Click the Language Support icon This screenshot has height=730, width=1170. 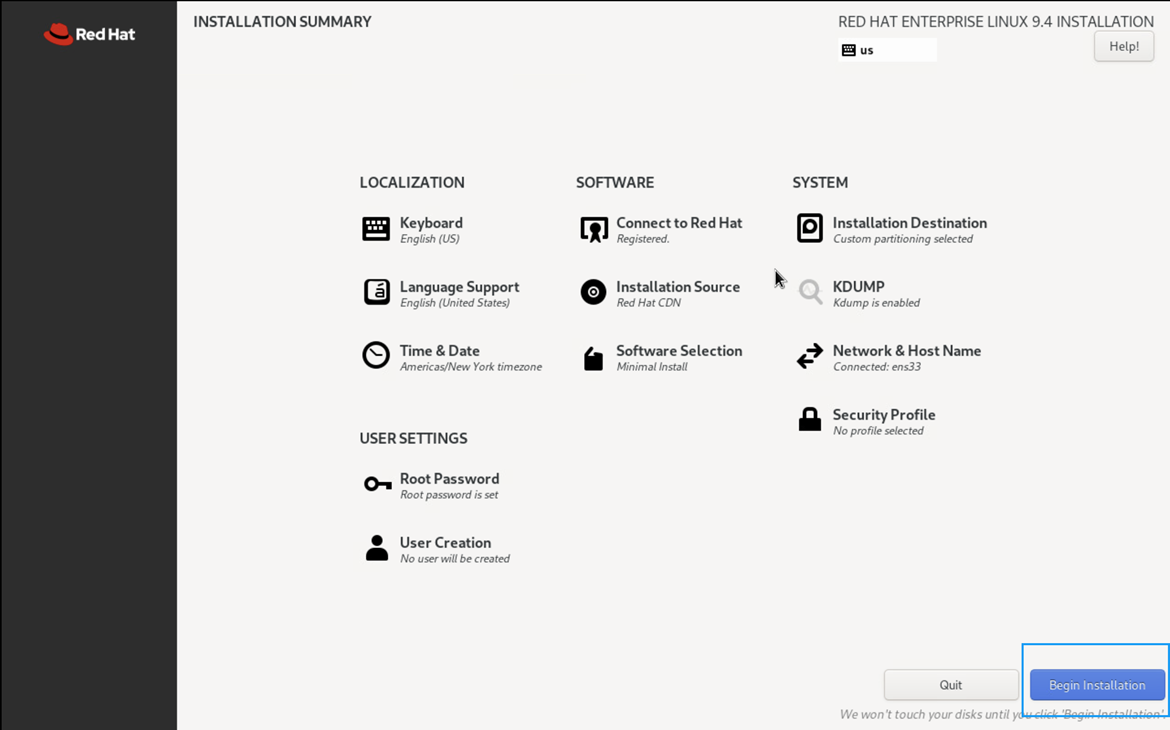click(376, 292)
